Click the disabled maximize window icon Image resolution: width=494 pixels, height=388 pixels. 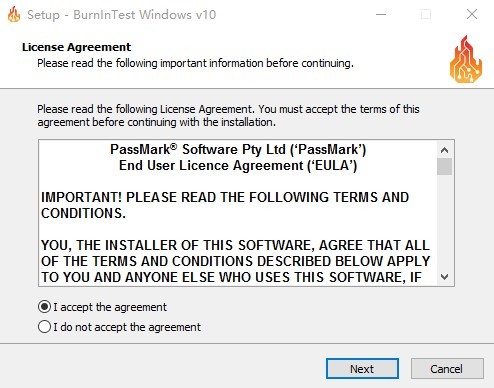(426, 14)
